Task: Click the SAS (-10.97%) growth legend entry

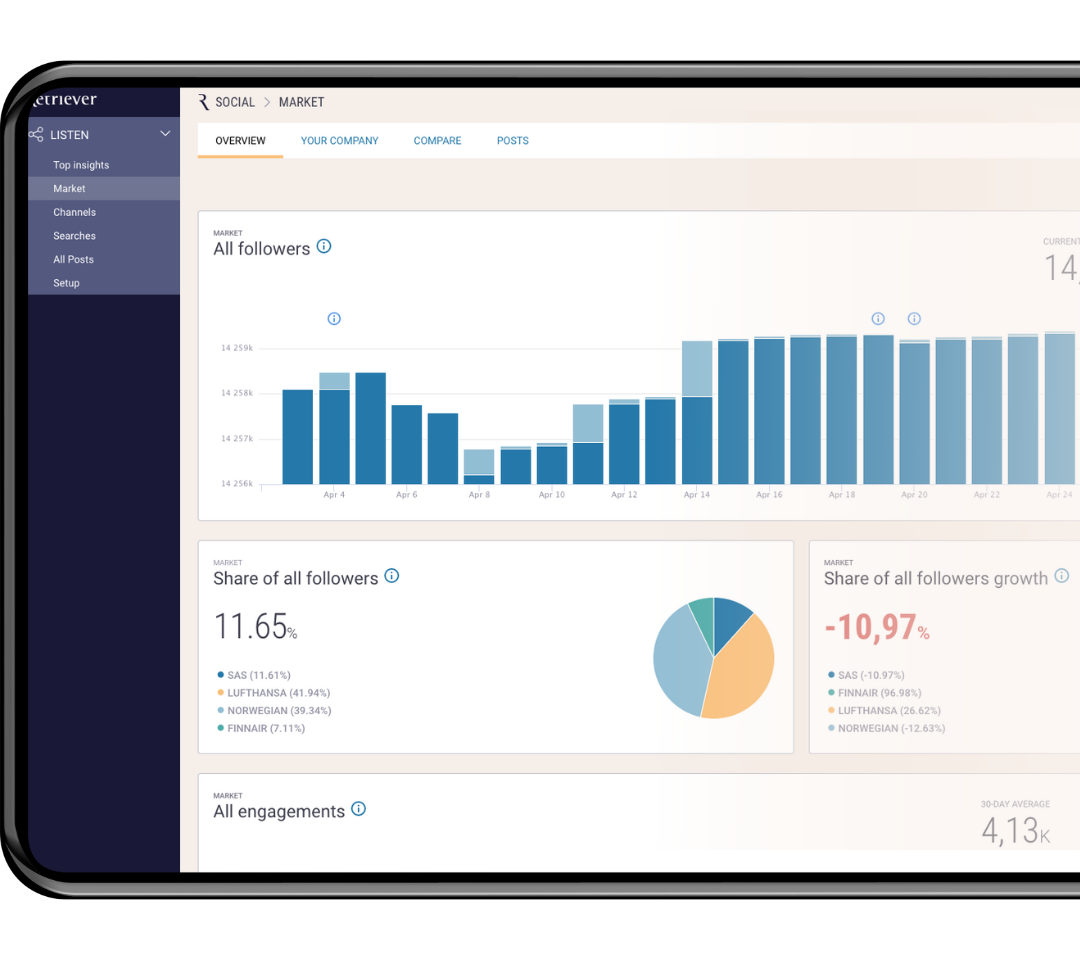Action: pyautogui.click(x=866, y=675)
